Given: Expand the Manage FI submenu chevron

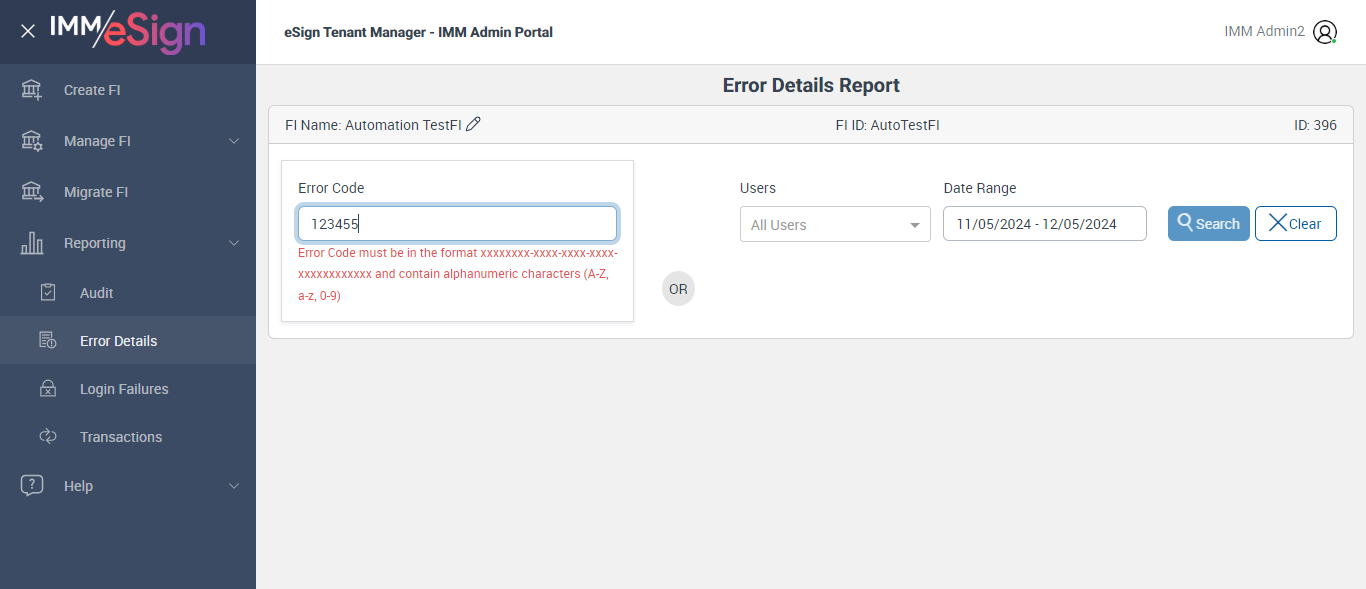Looking at the screenshot, I should pyautogui.click(x=234, y=141).
